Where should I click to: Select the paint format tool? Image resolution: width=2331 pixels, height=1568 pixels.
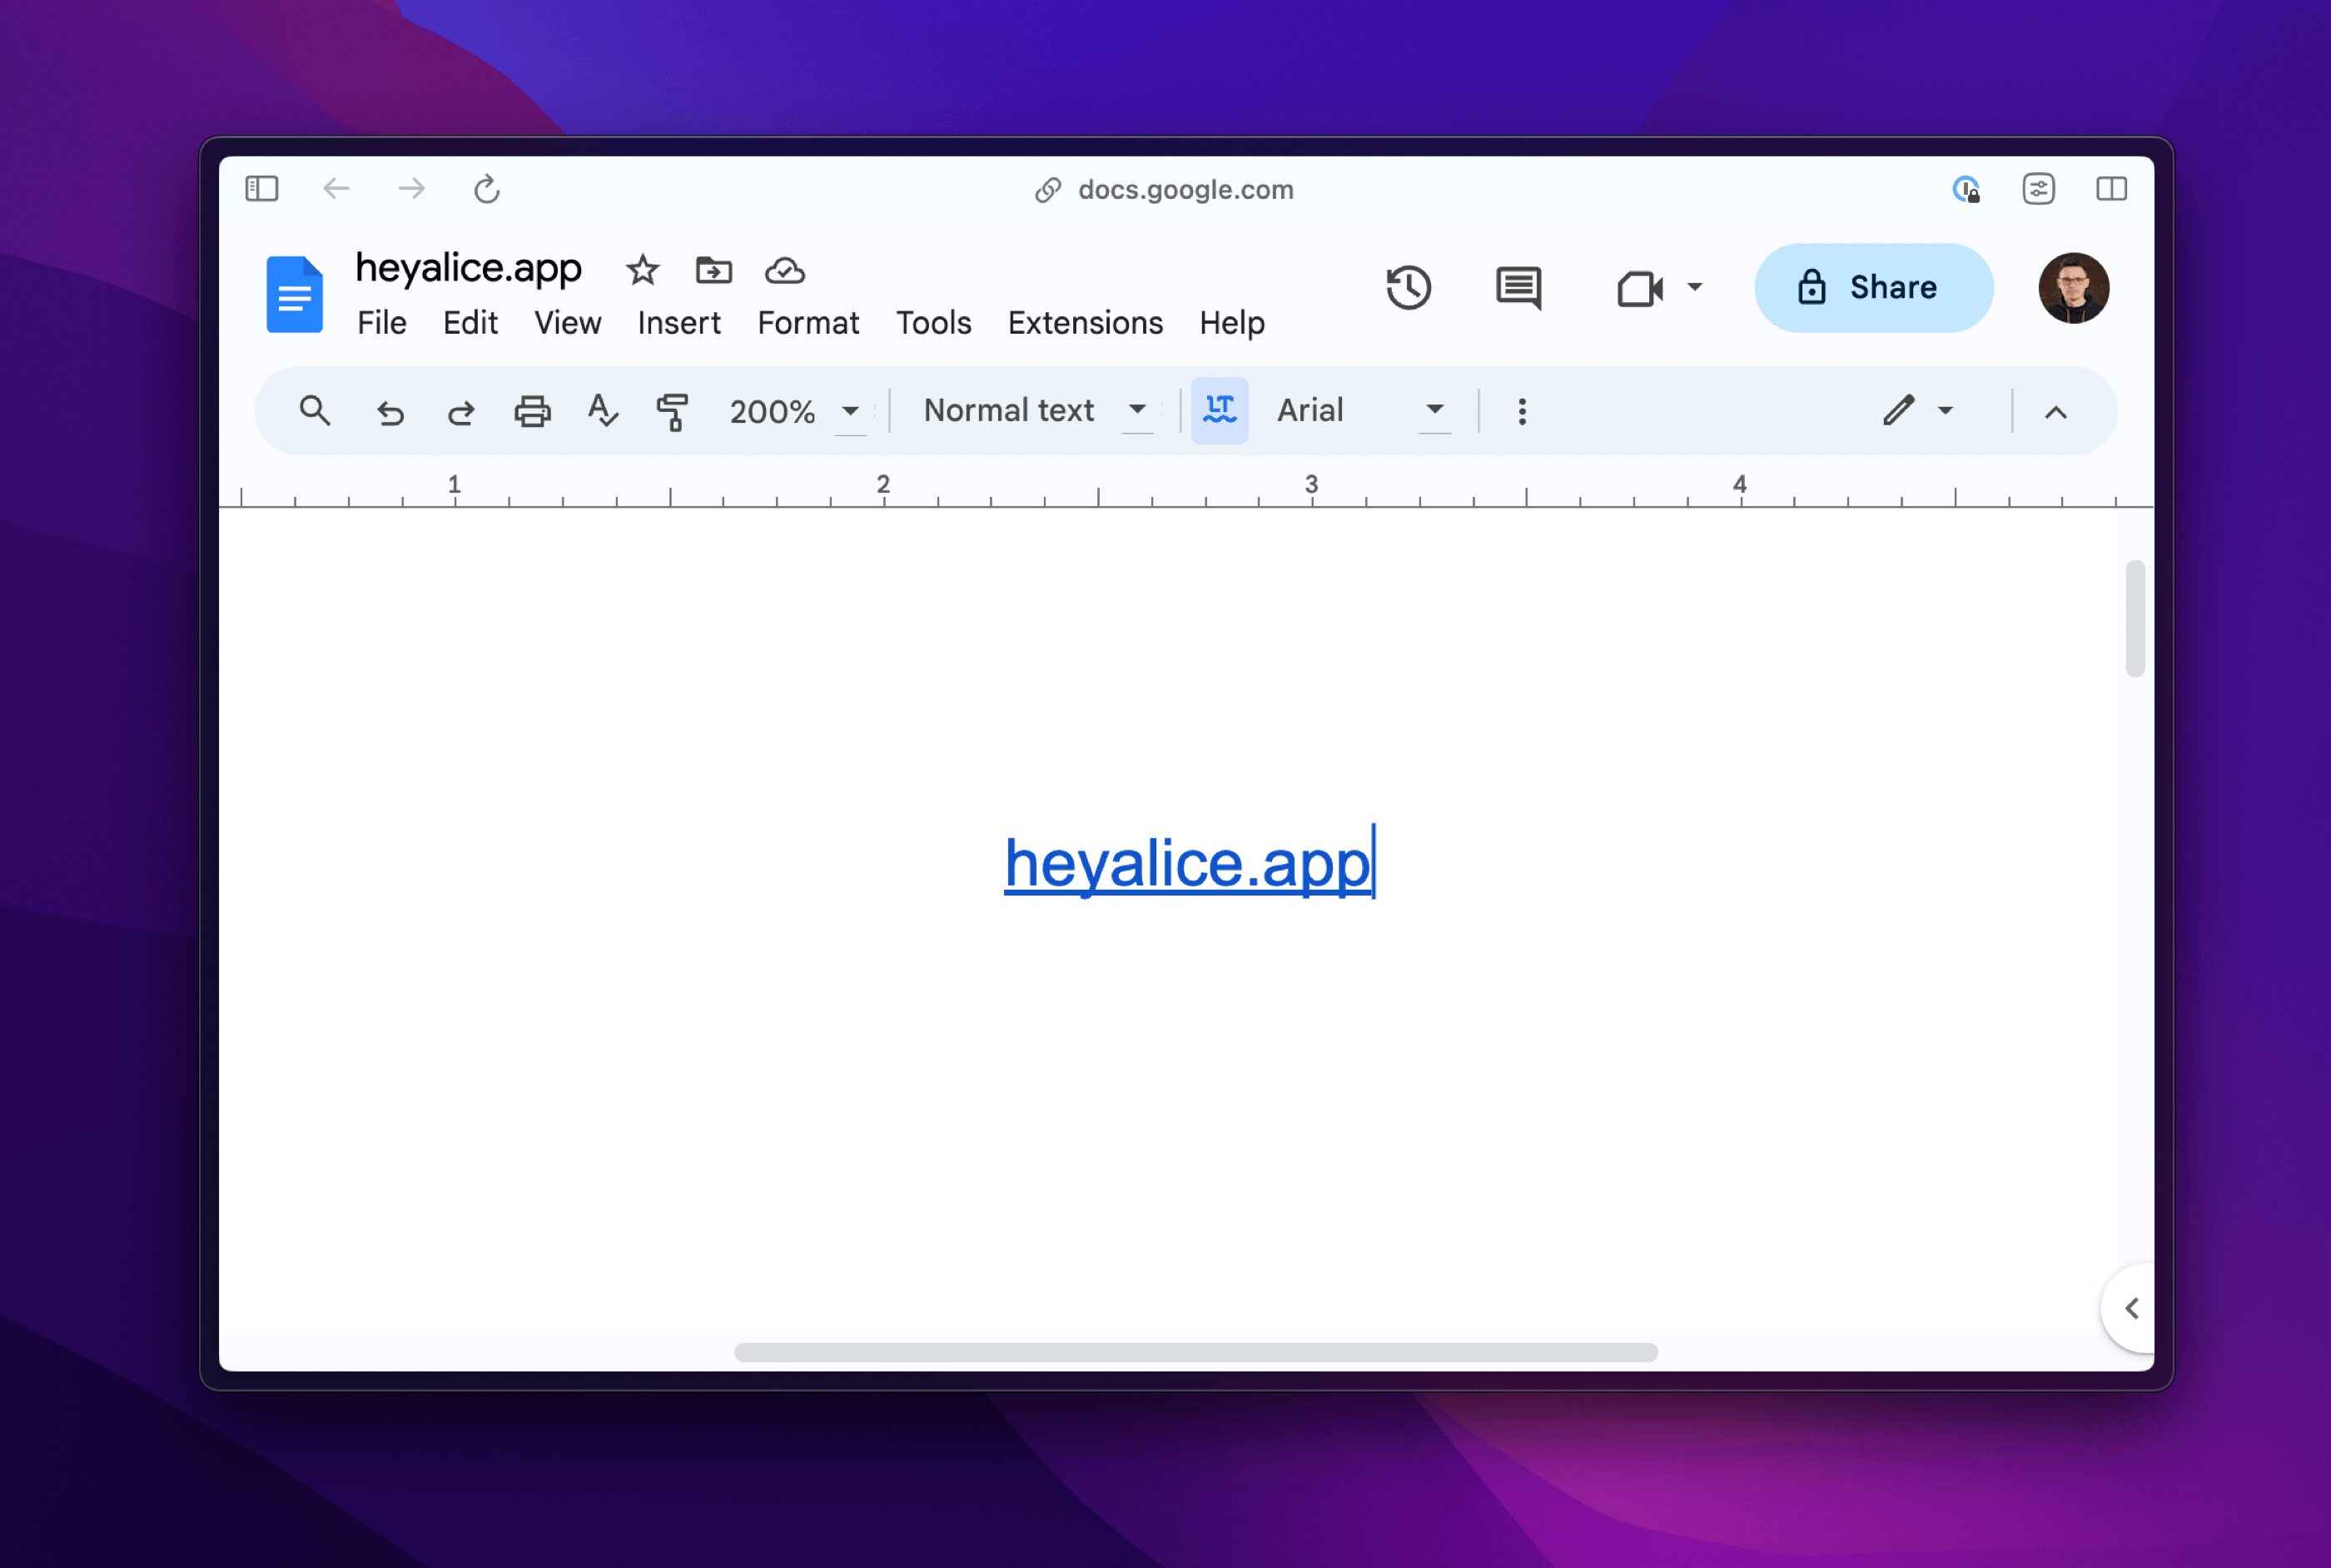tap(672, 411)
